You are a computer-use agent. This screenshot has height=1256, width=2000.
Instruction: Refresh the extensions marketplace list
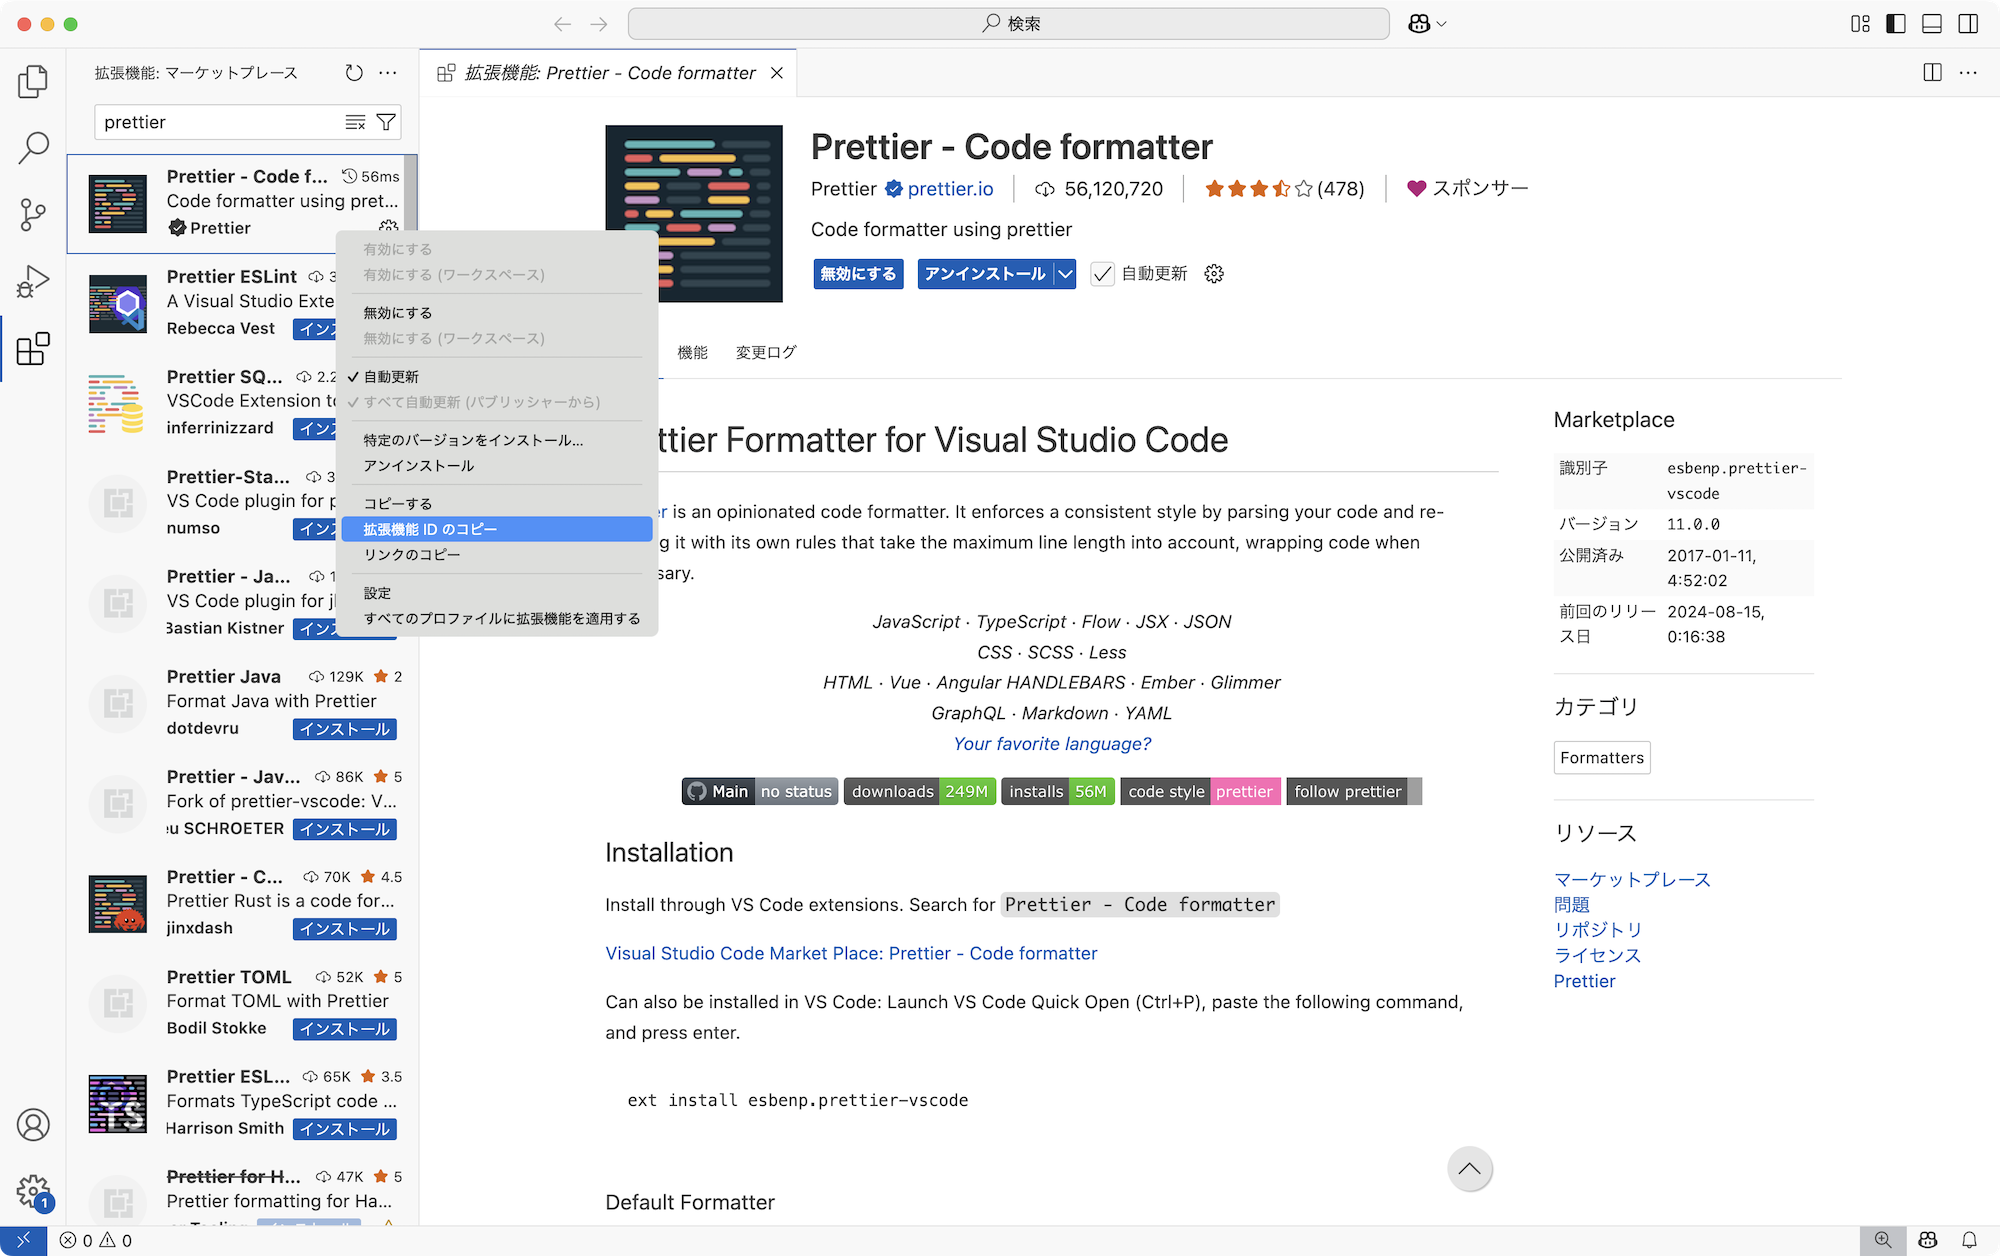coord(354,73)
